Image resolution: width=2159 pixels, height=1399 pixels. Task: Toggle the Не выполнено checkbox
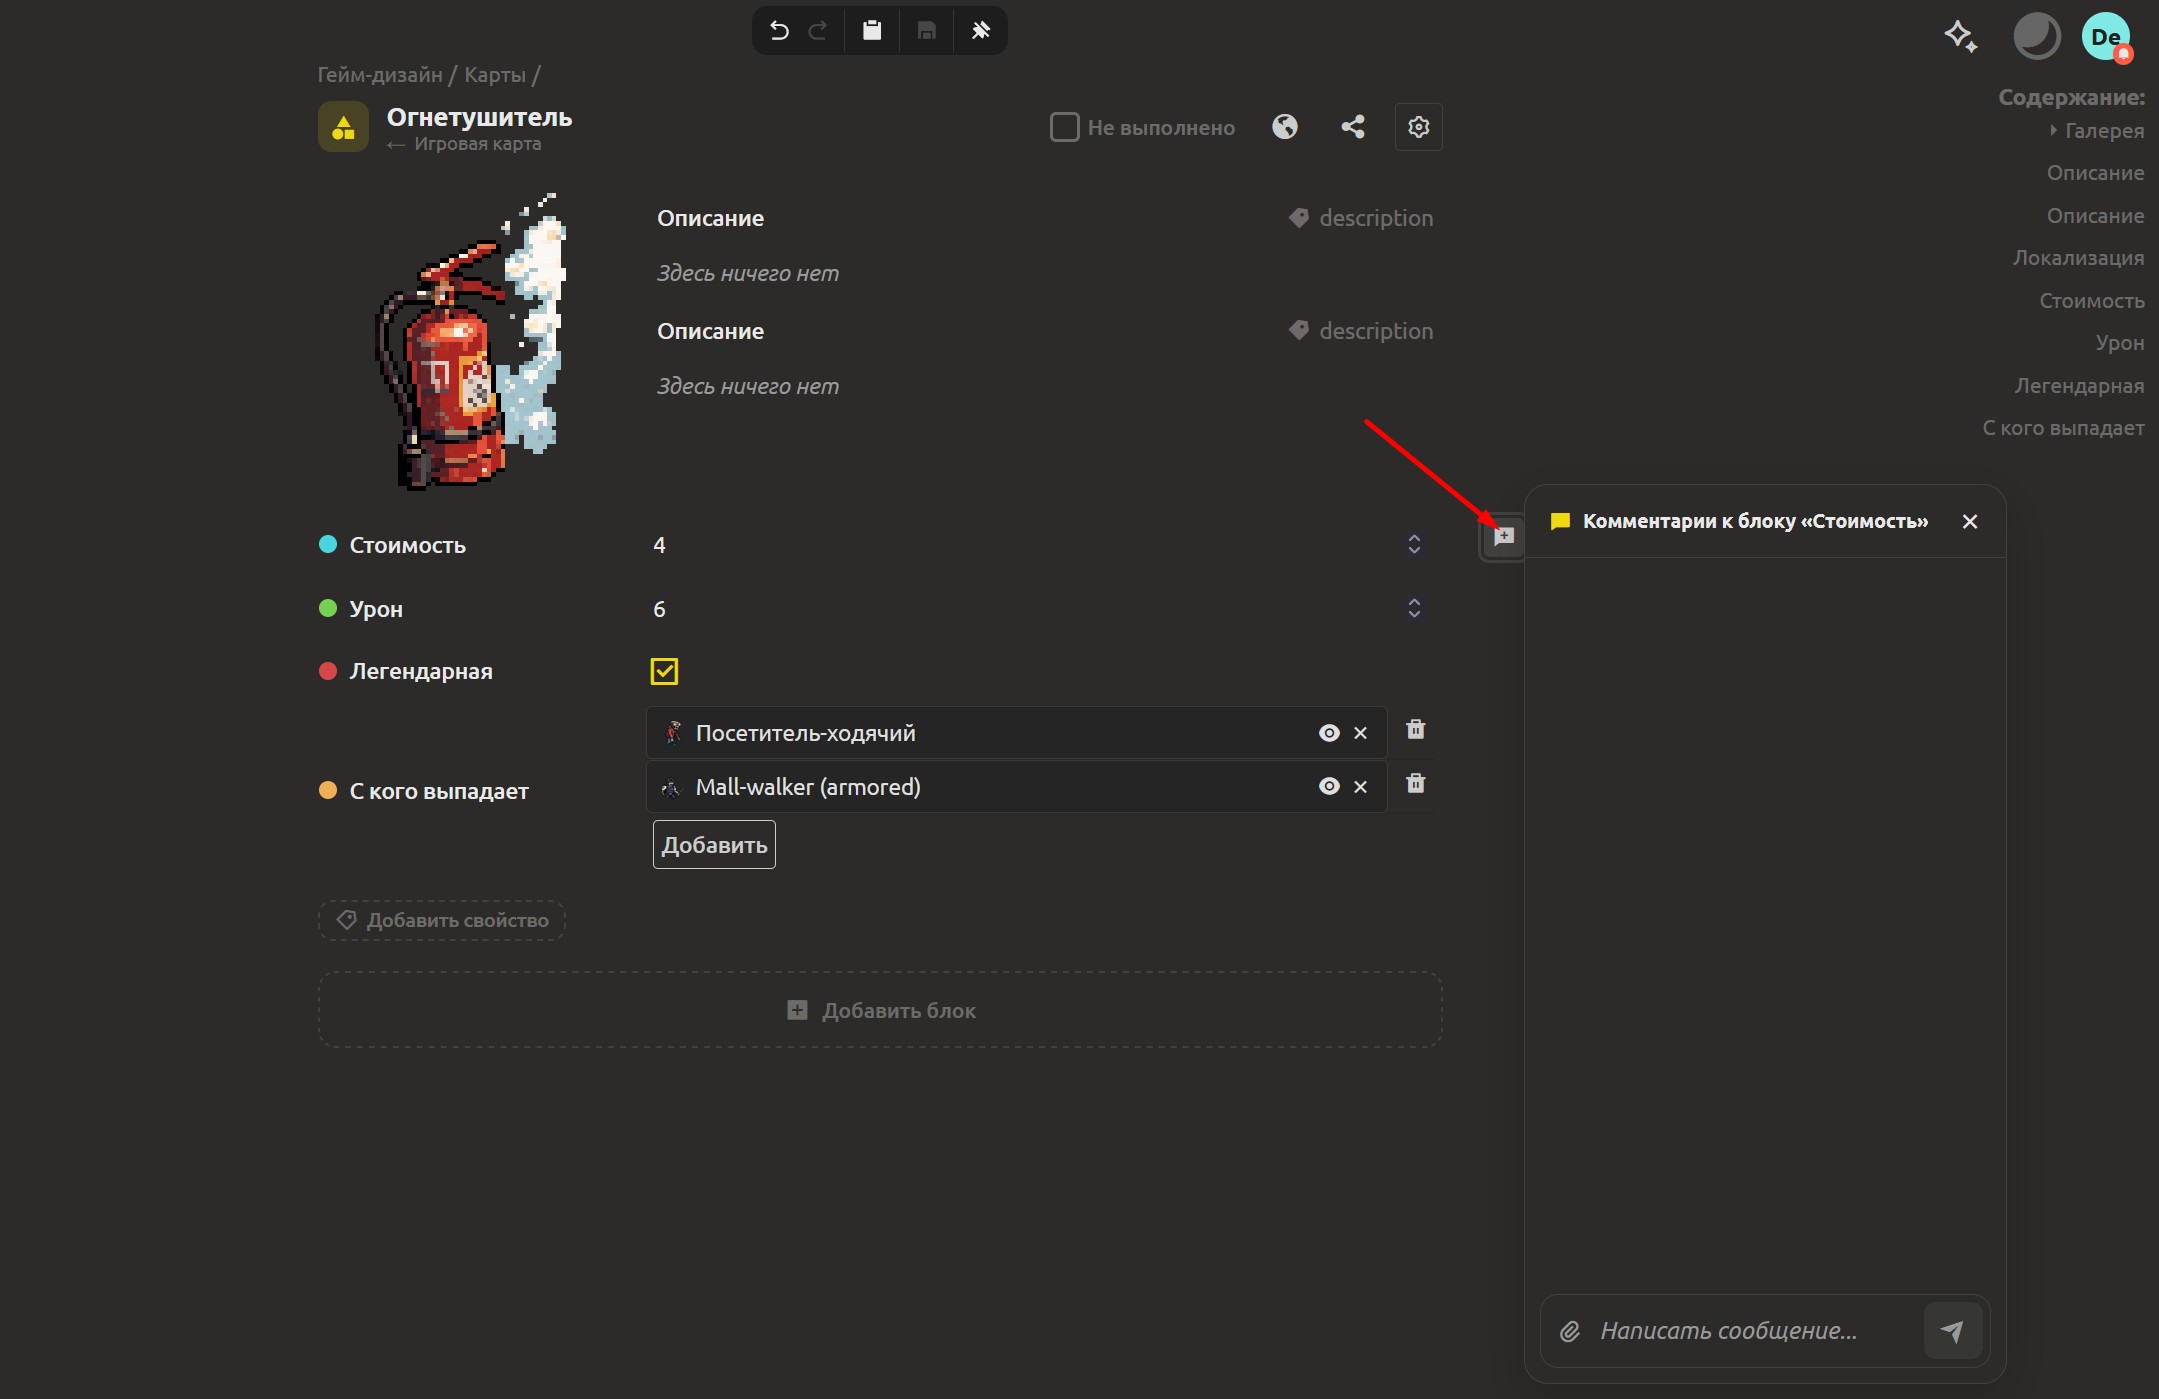(x=1065, y=127)
